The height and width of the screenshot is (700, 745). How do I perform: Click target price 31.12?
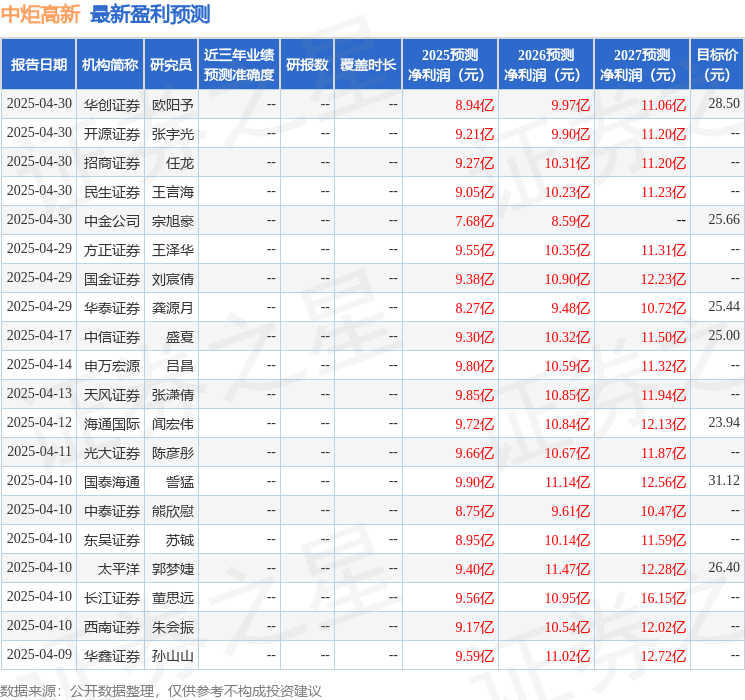[724, 480]
